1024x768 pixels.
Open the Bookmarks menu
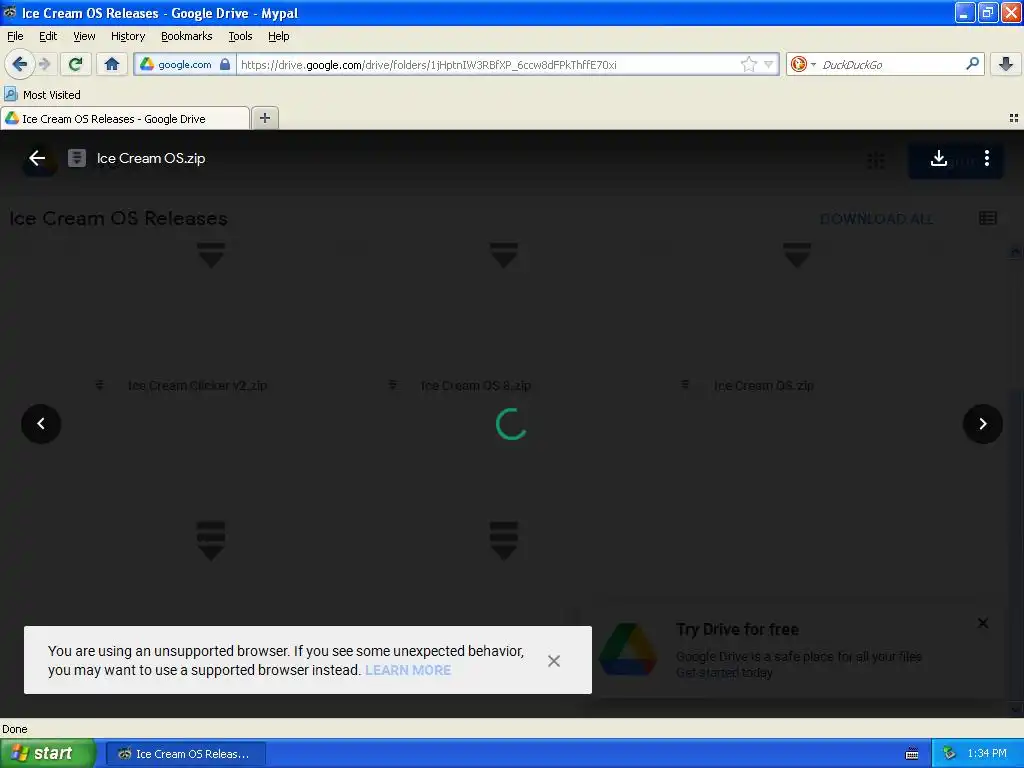pyautogui.click(x=187, y=36)
